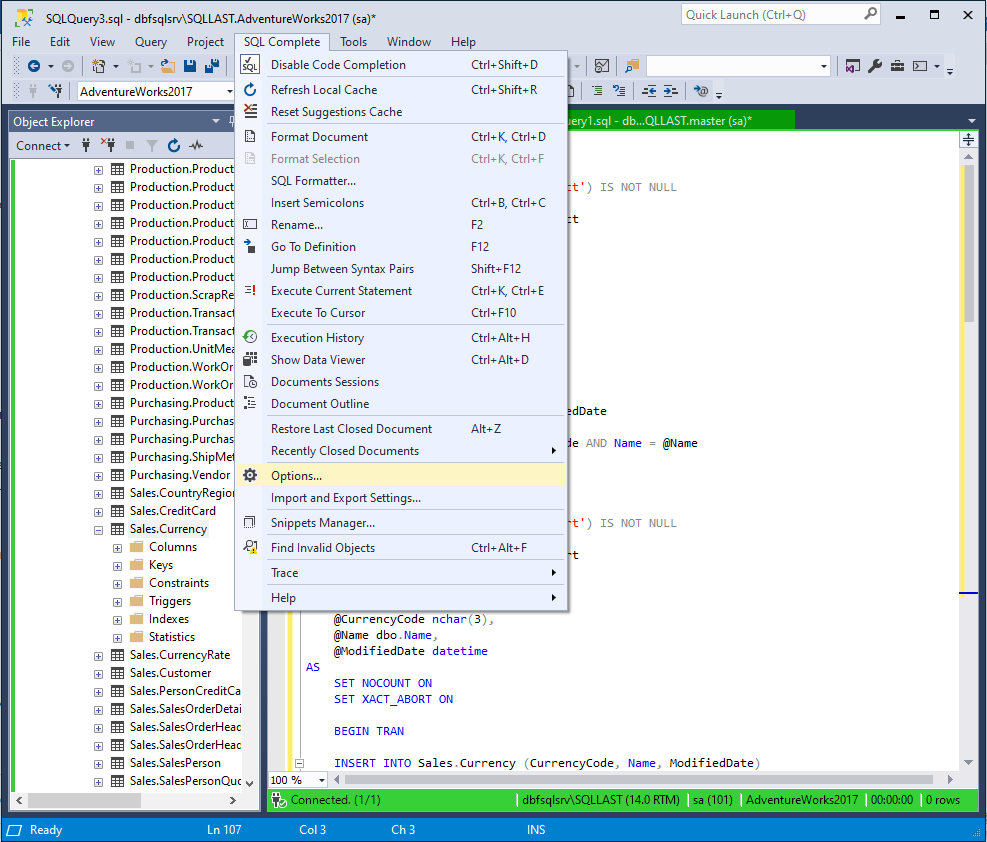Click the wrench Properties icon
987x842 pixels.
coord(875,66)
